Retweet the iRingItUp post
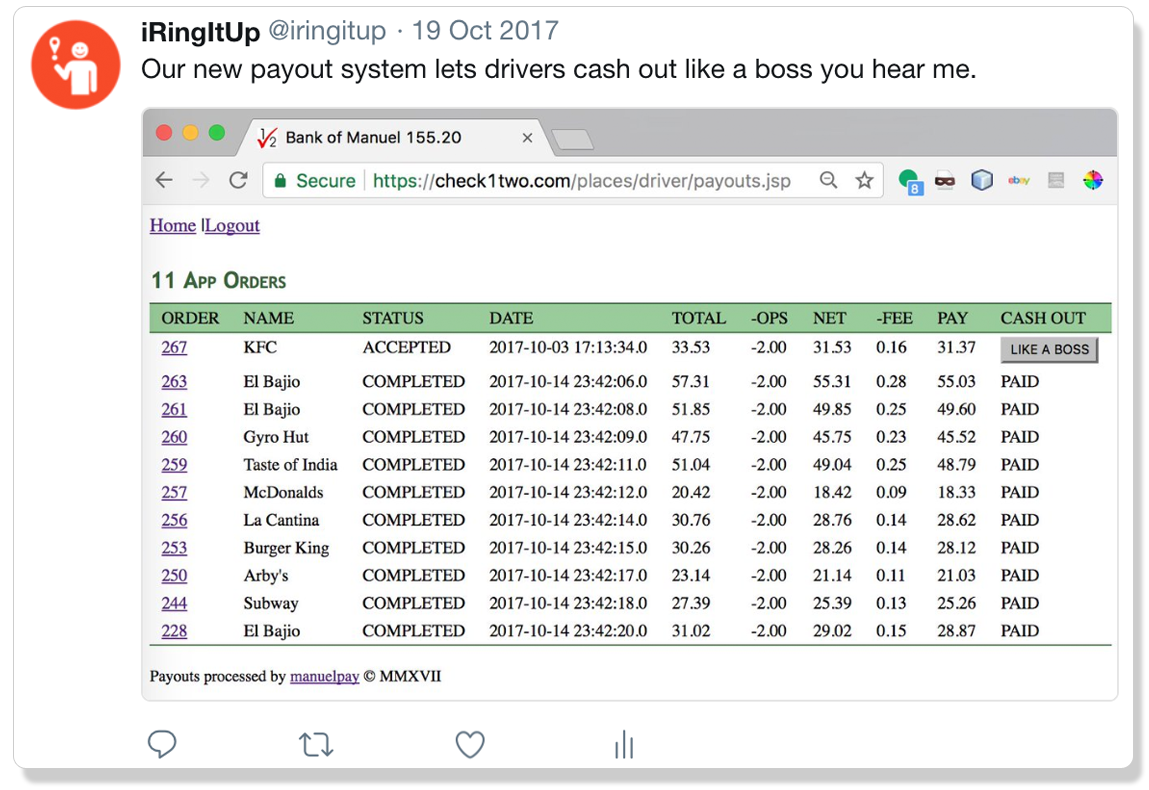1149x790 pixels. click(316, 744)
